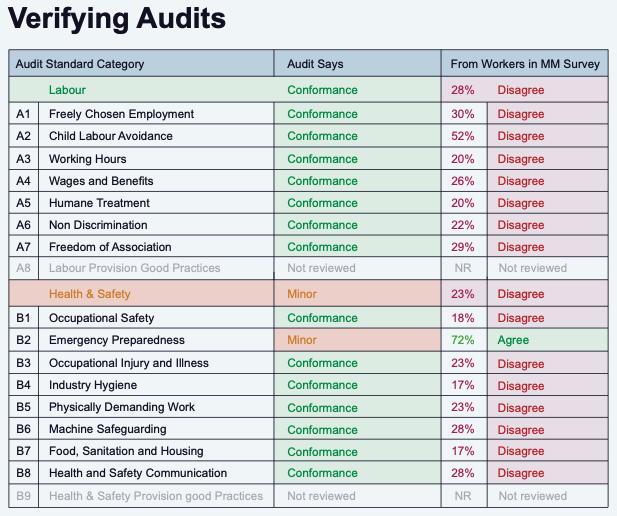This screenshot has height=516, width=617.
Task: Click greyed 'Labour Provision Good Practices' row
Action: [x=133, y=268]
